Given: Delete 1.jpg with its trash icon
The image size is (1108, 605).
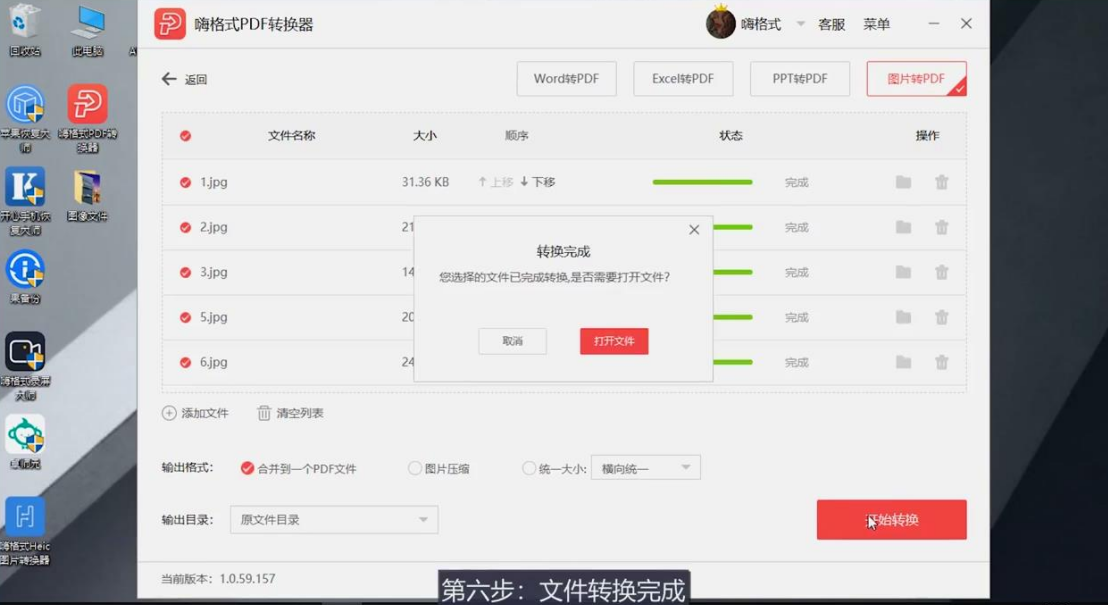Looking at the screenshot, I should (x=941, y=182).
